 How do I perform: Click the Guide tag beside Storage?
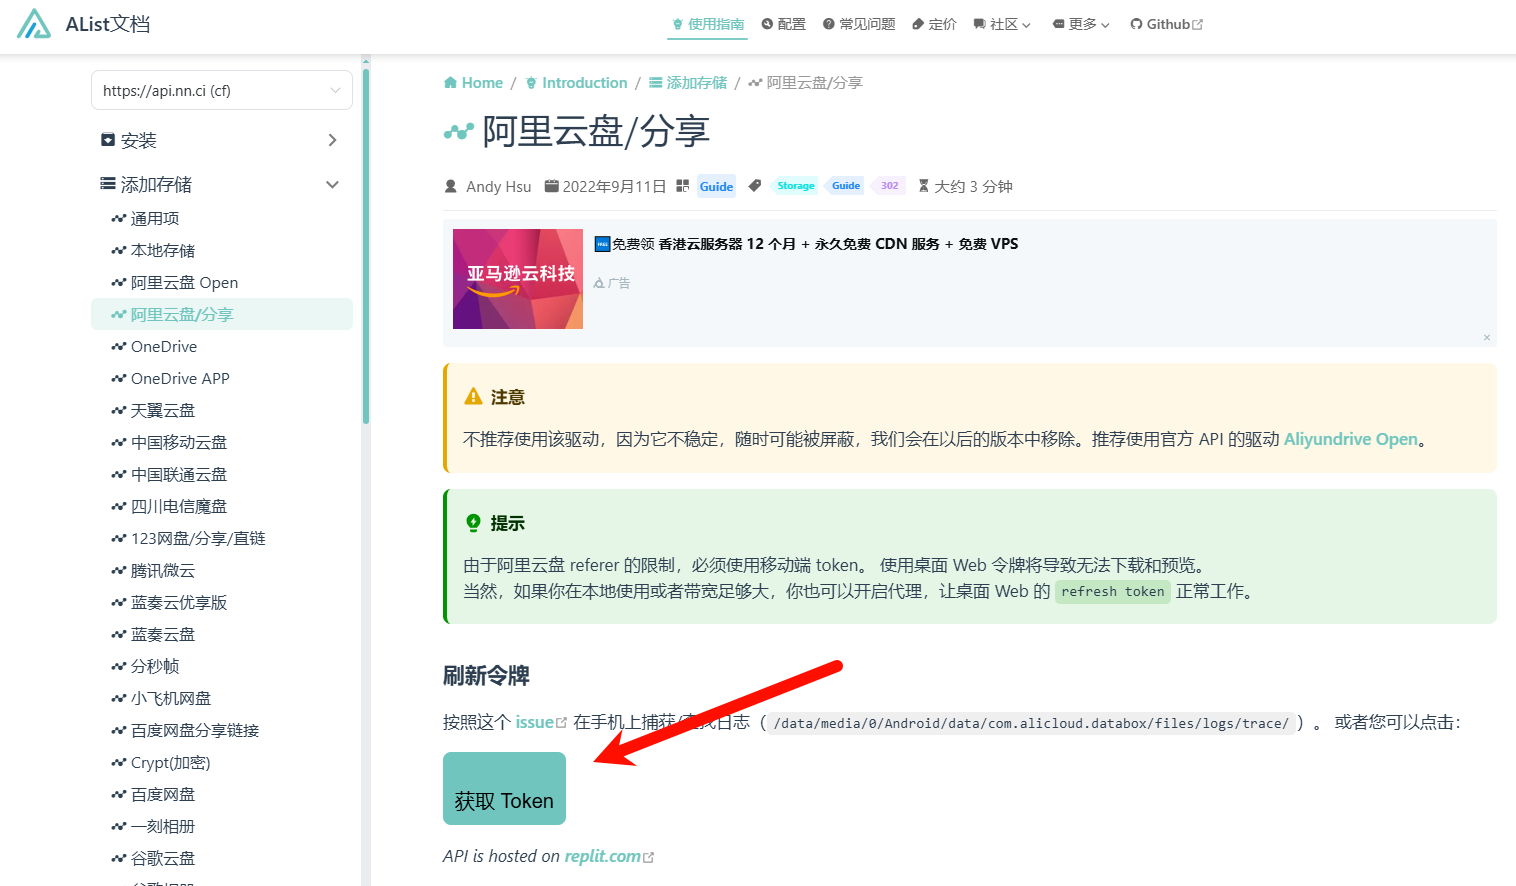846,186
